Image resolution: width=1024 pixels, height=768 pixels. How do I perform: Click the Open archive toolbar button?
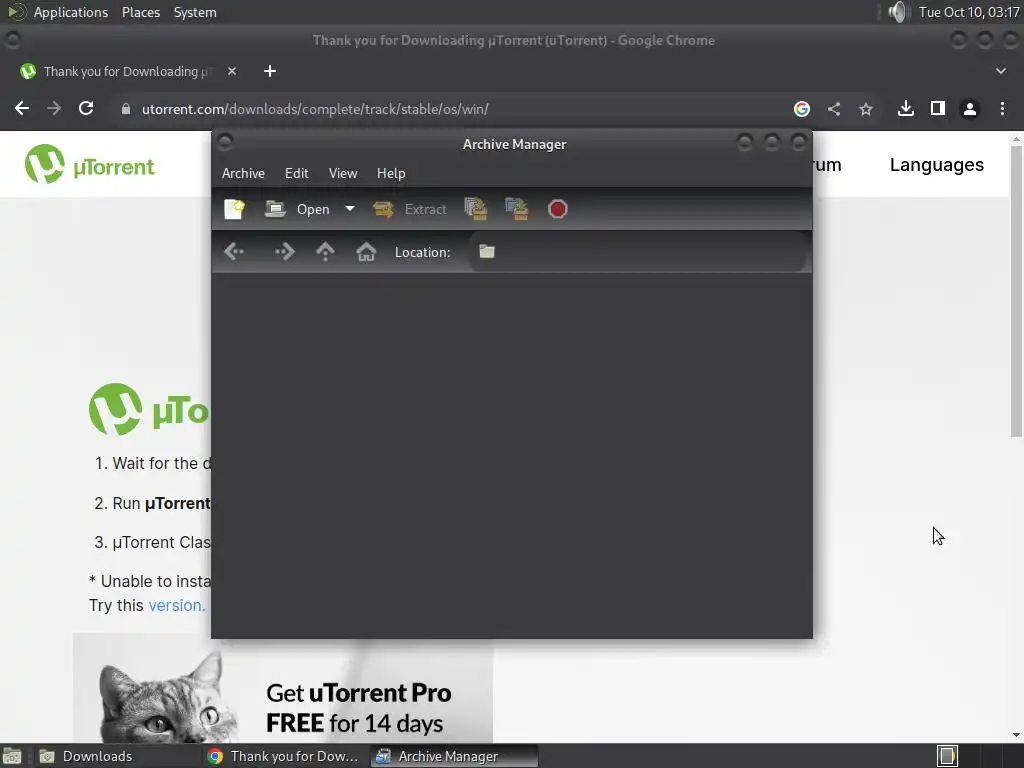(298, 209)
